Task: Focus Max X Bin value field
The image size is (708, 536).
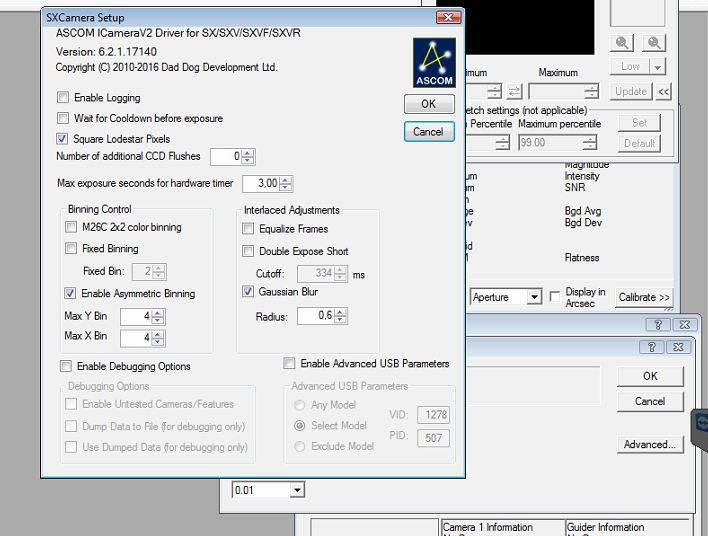Action: [x=136, y=338]
